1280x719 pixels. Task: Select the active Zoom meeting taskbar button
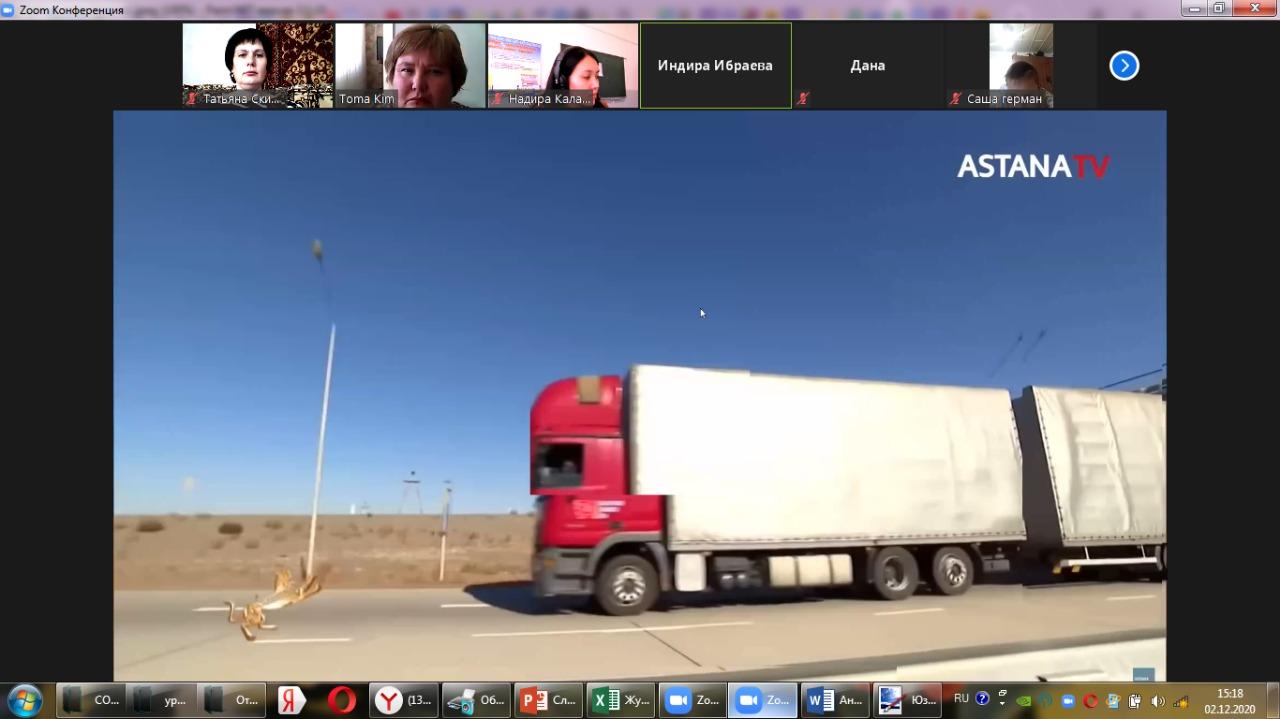click(x=763, y=700)
